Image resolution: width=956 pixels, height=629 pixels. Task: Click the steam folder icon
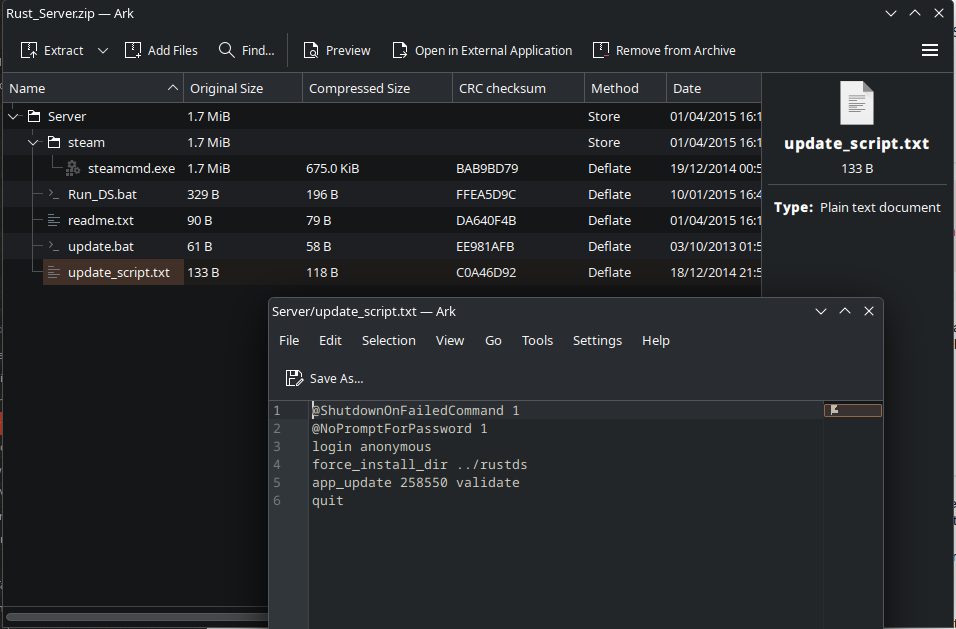[54, 142]
